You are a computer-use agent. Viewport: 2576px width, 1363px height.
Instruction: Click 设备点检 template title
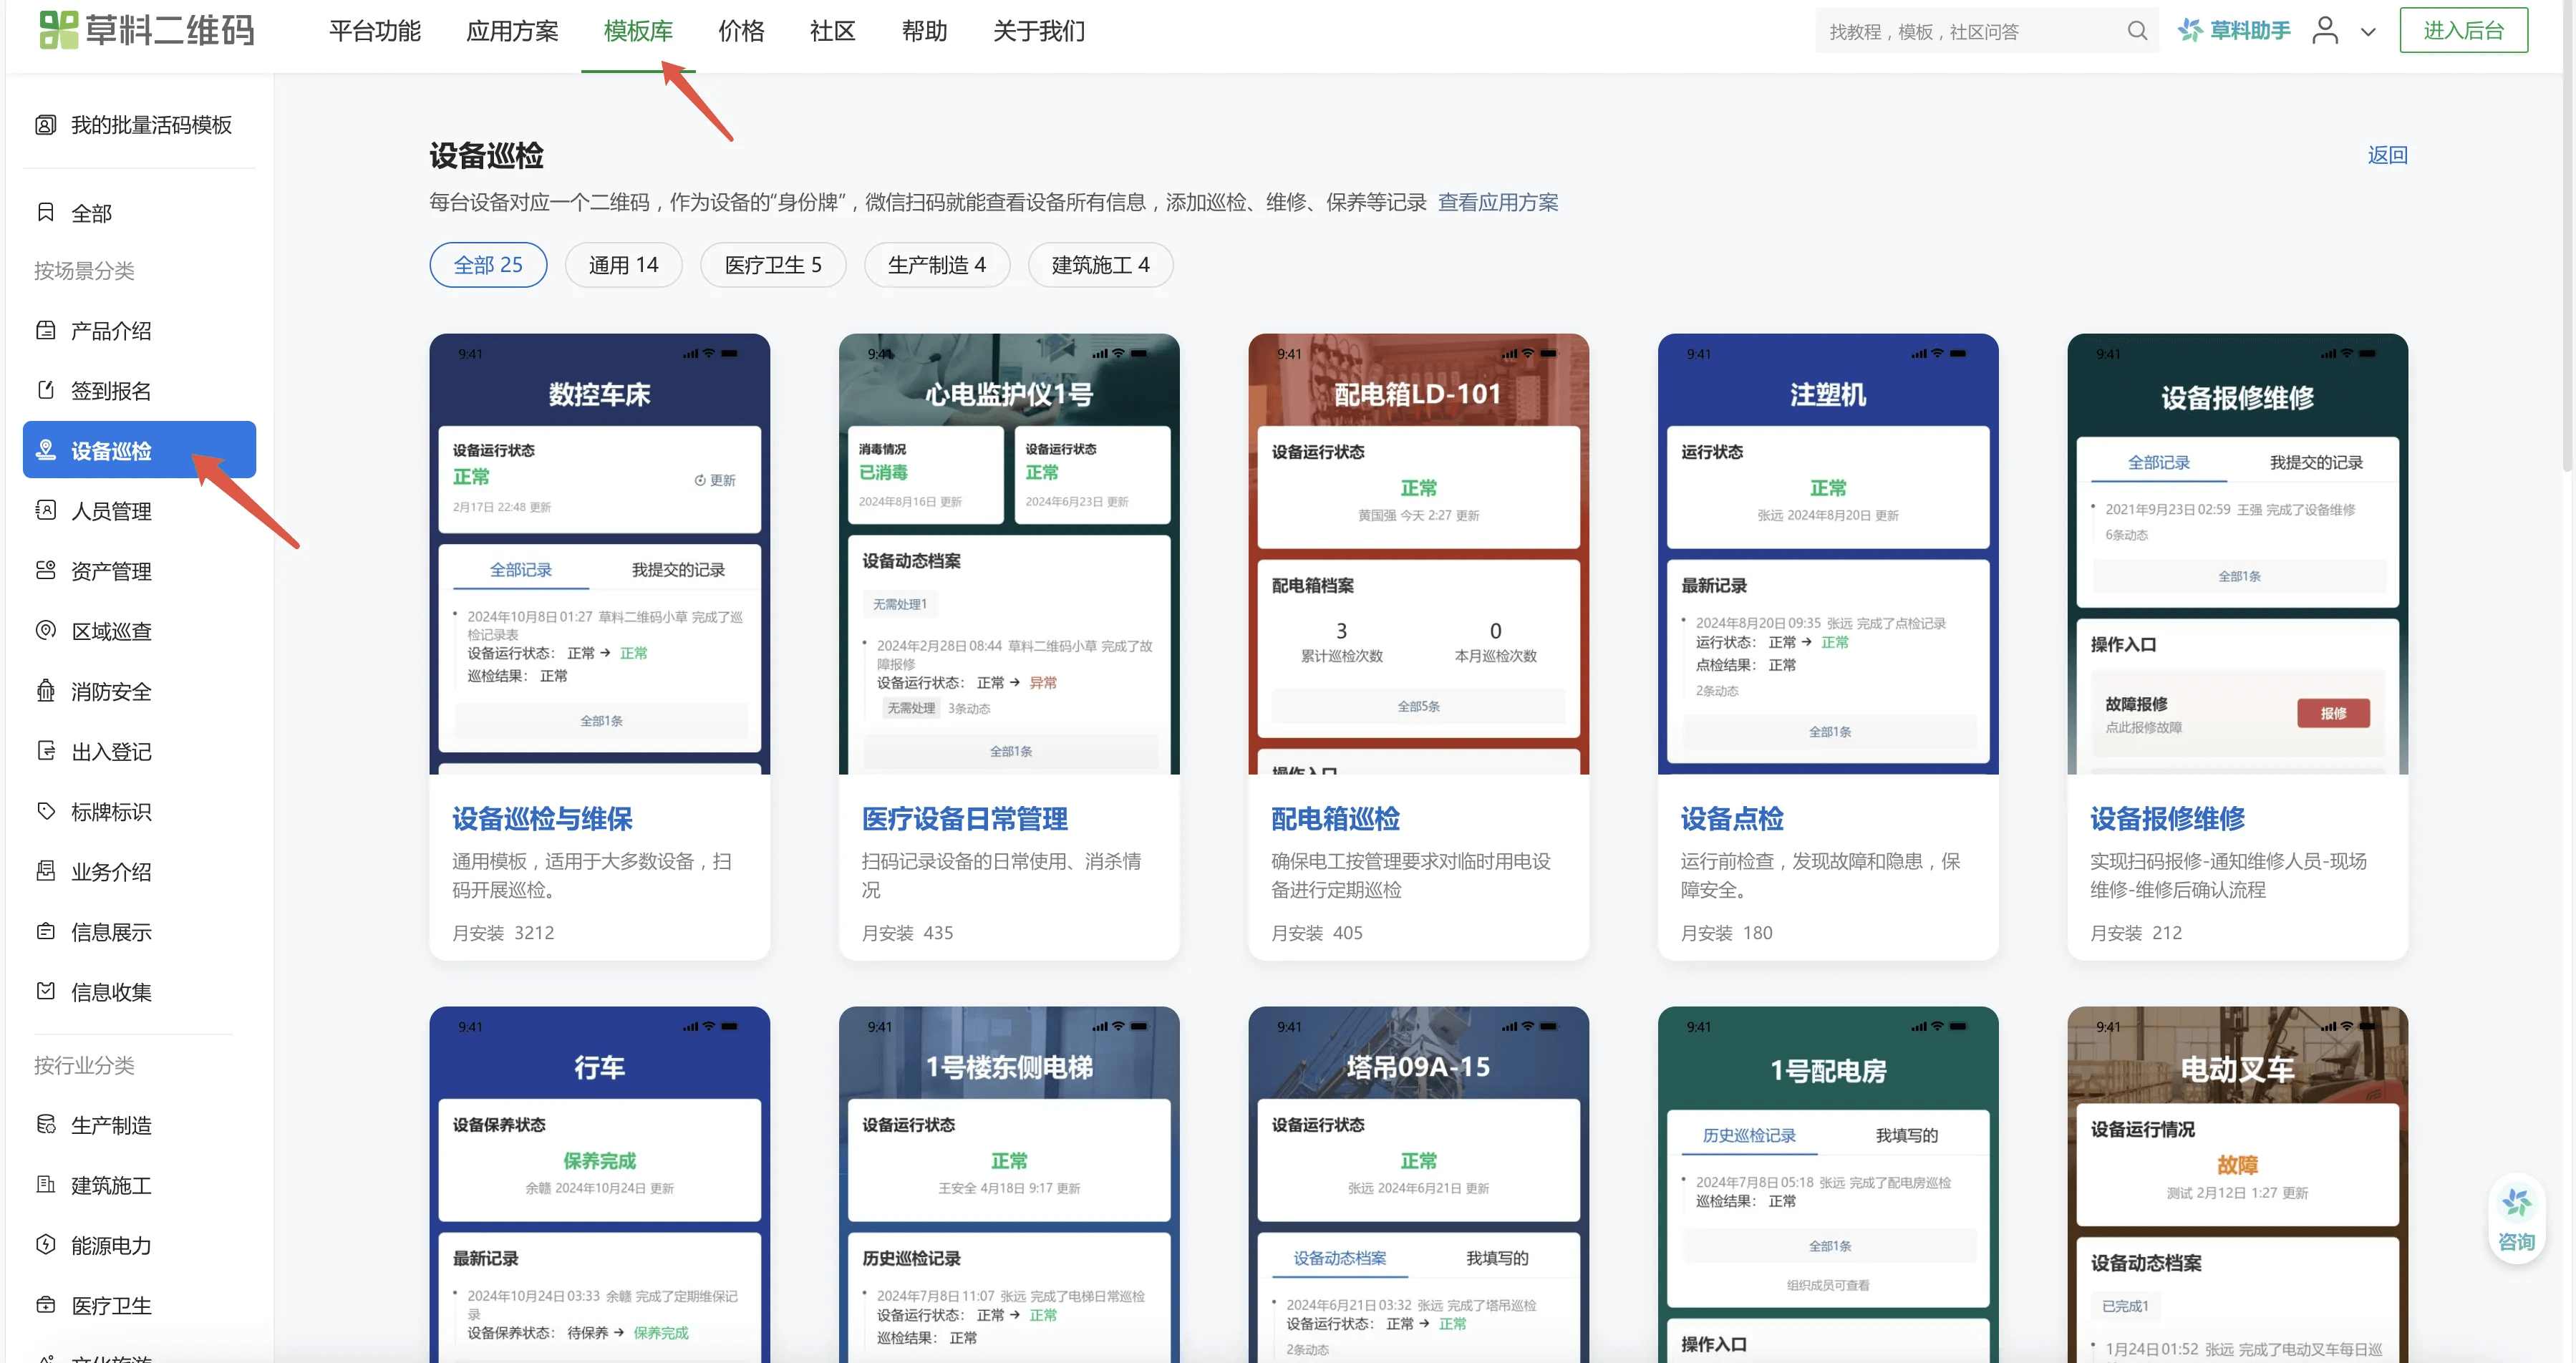pos(1732,819)
